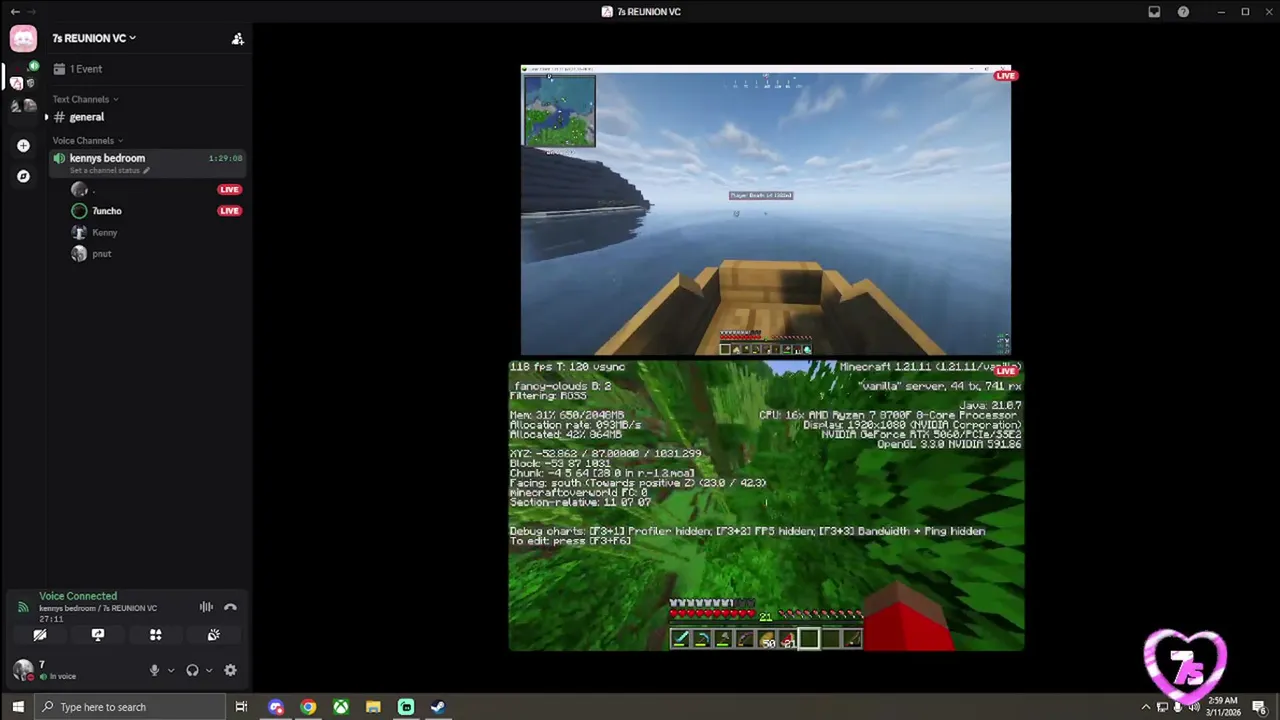Mute the microphone
This screenshot has height=720, width=1280.
[x=154, y=671]
